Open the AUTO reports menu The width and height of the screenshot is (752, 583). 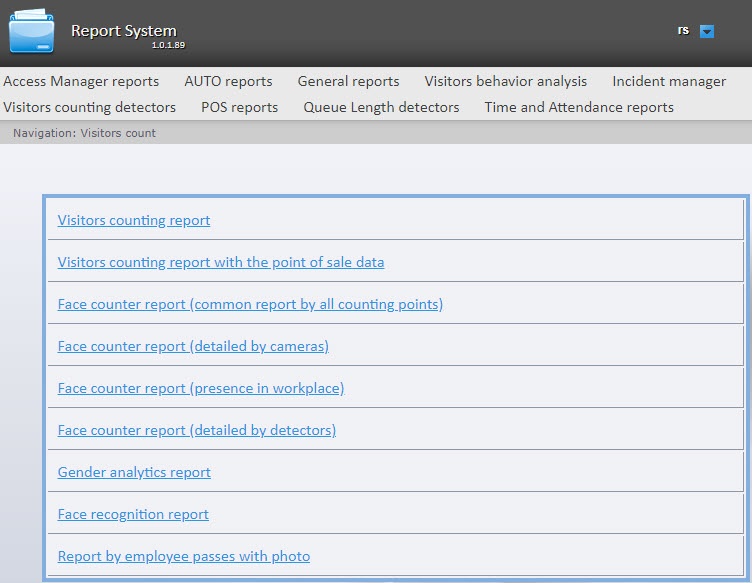228,81
